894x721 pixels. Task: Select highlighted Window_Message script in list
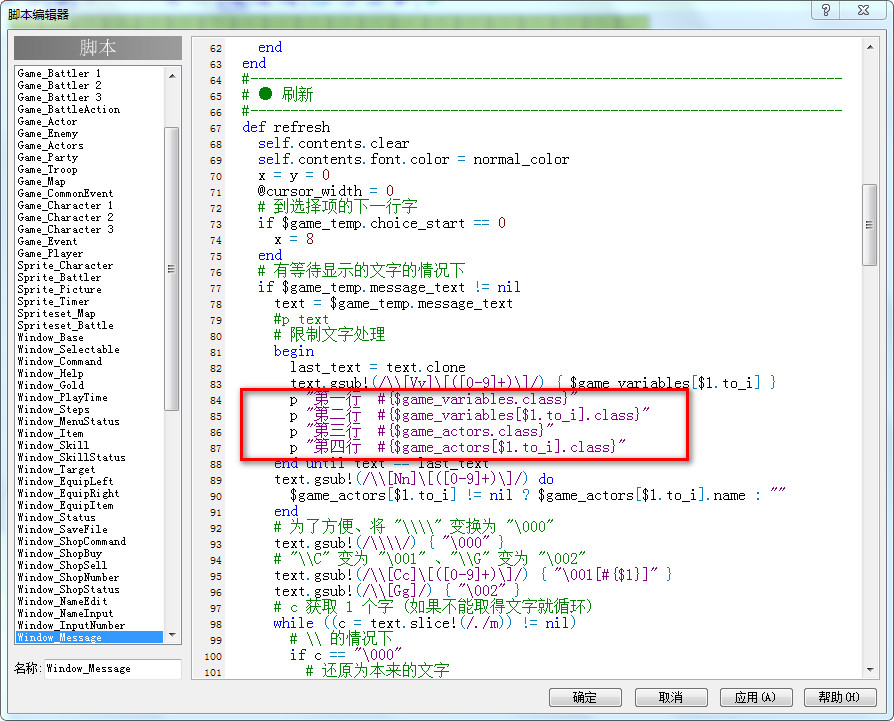(90, 637)
